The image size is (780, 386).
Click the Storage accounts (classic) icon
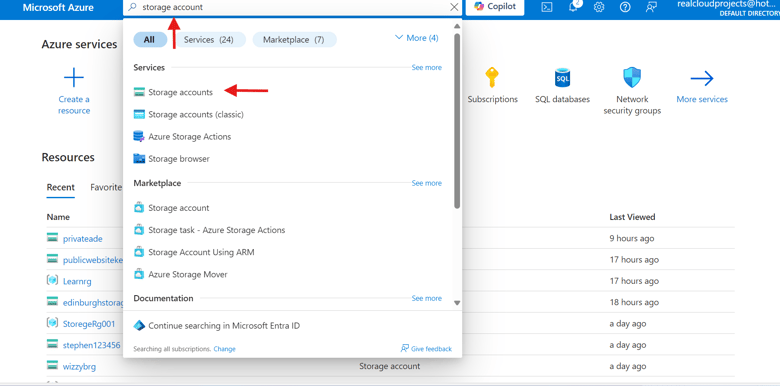pyautogui.click(x=139, y=114)
